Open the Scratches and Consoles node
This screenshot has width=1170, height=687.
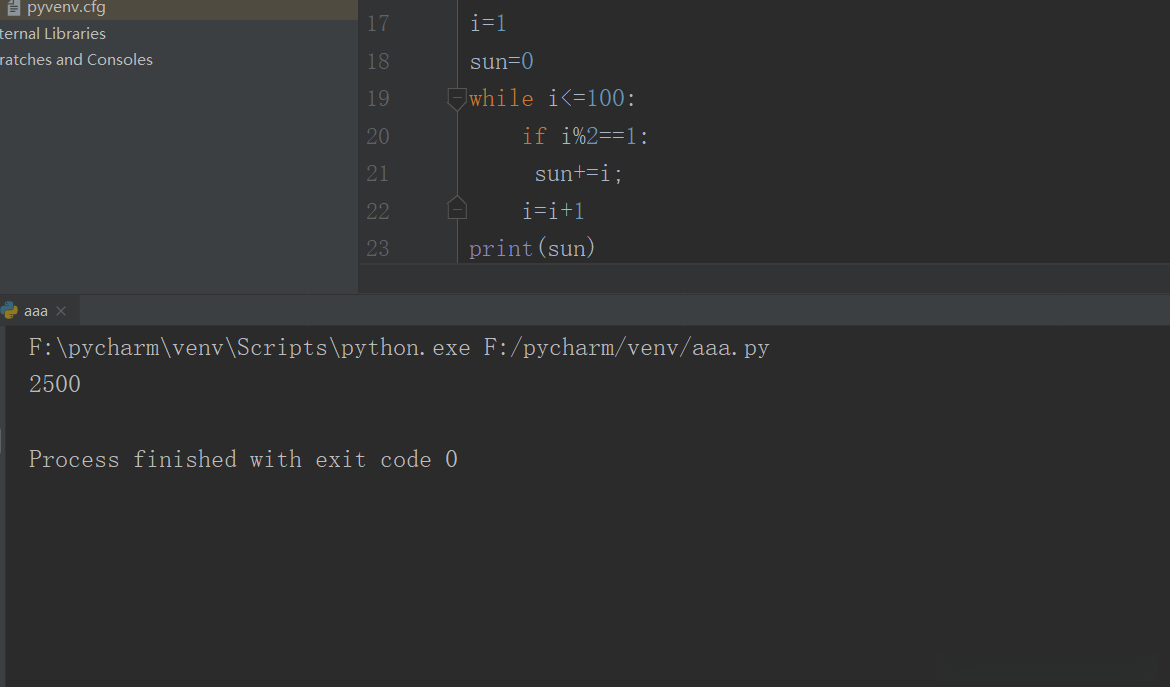[x=76, y=60]
